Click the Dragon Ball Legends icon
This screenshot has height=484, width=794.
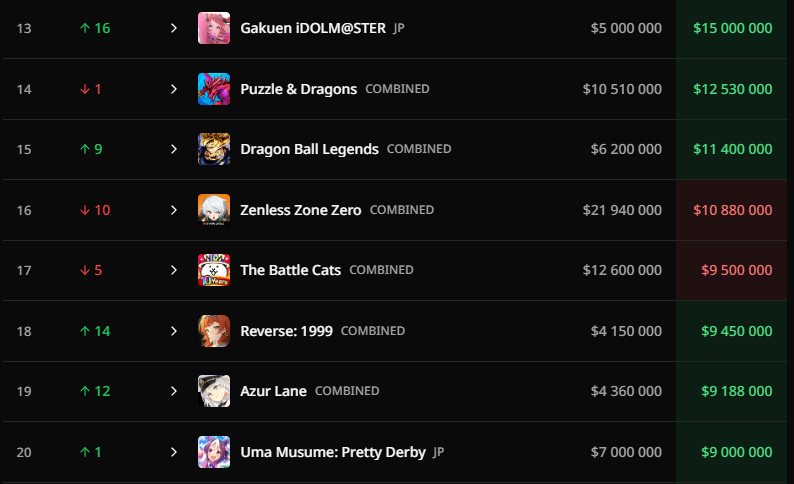[214, 149]
